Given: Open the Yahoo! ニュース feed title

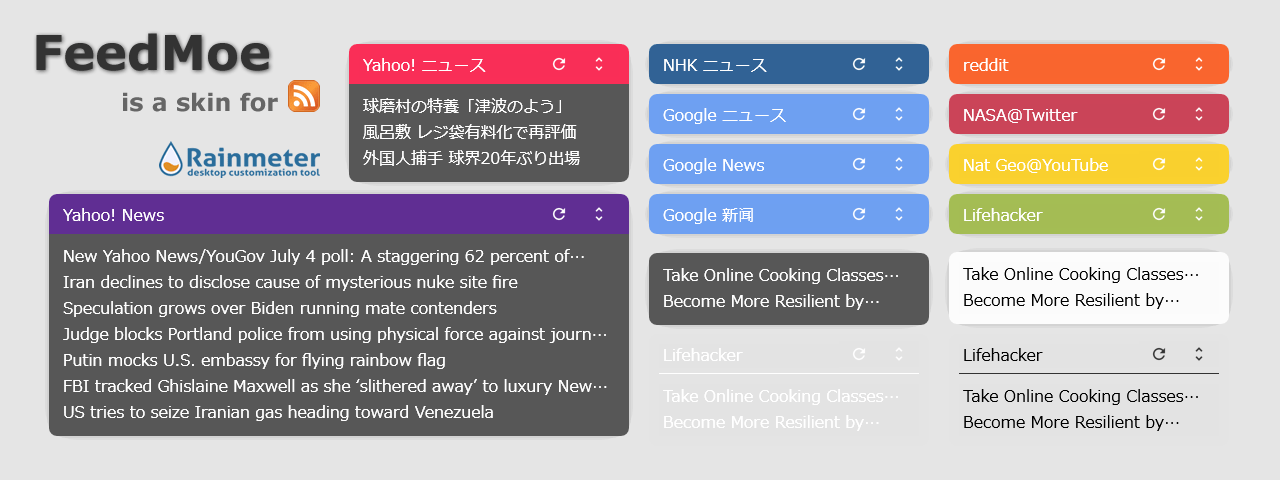Looking at the screenshot, I should tap(424, 65).
